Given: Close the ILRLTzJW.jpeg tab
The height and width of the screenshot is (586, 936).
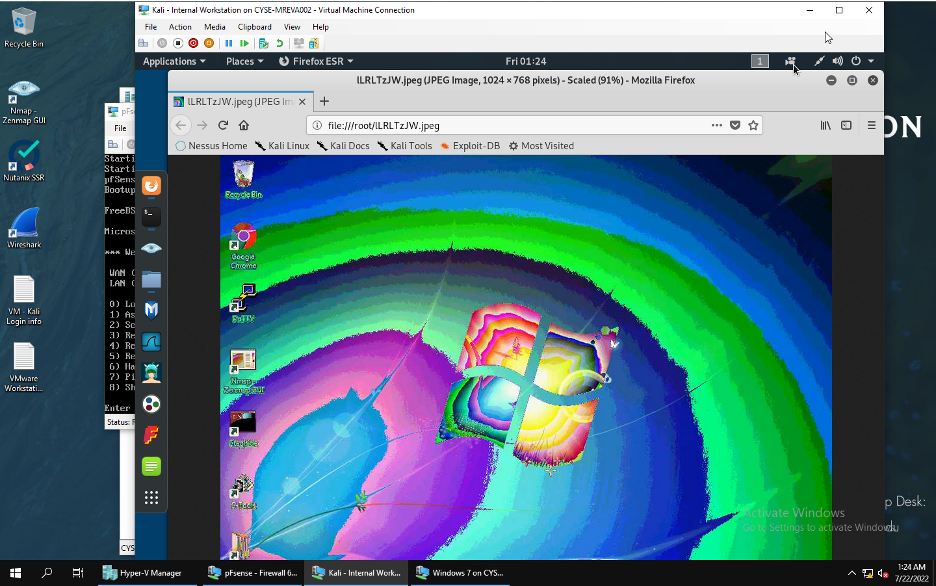Looking at the screenshot, I should point(302,101).
